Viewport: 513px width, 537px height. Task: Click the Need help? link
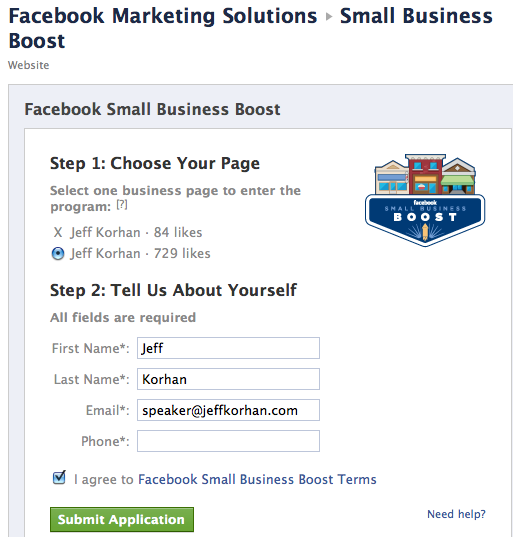(456, 514)
